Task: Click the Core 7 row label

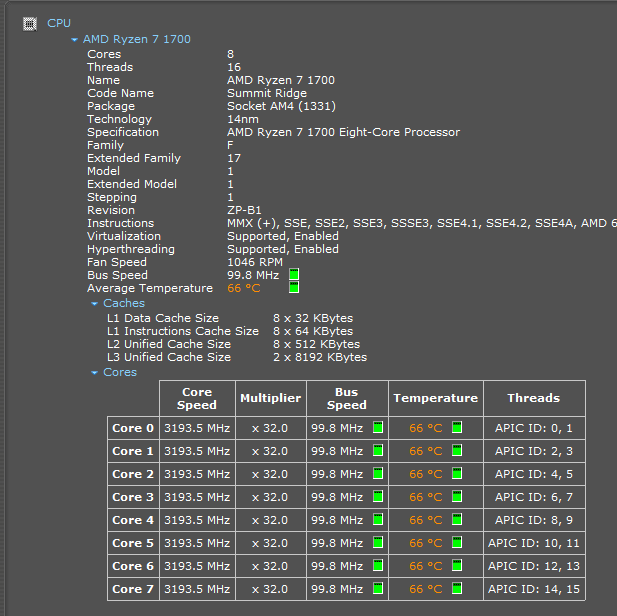Action: [133, 589]
